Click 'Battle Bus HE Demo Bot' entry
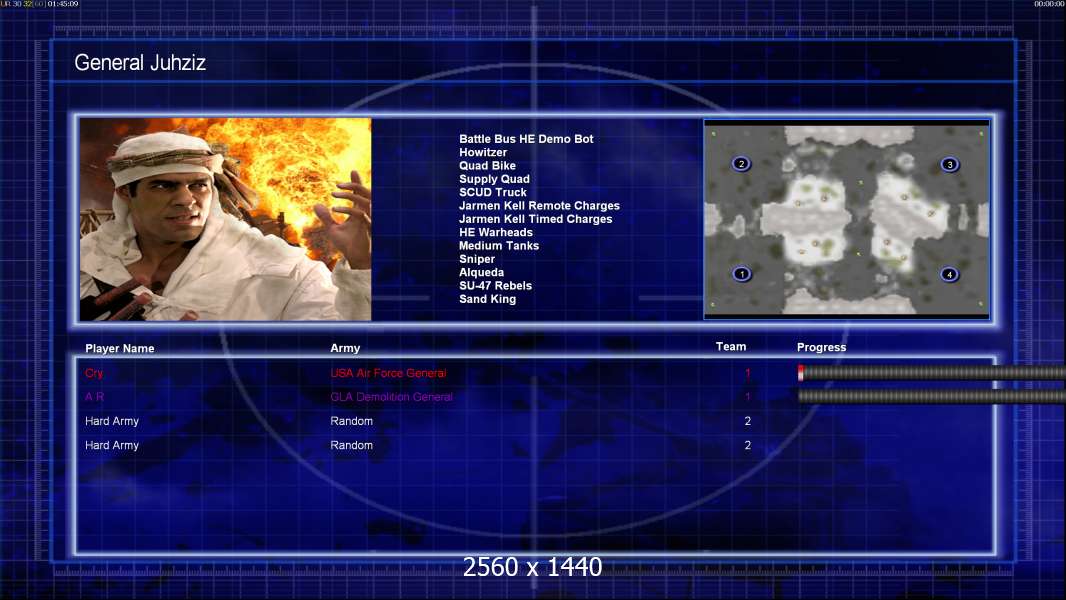The width and height of the screenshot is (1066, 600). point(526,139)
